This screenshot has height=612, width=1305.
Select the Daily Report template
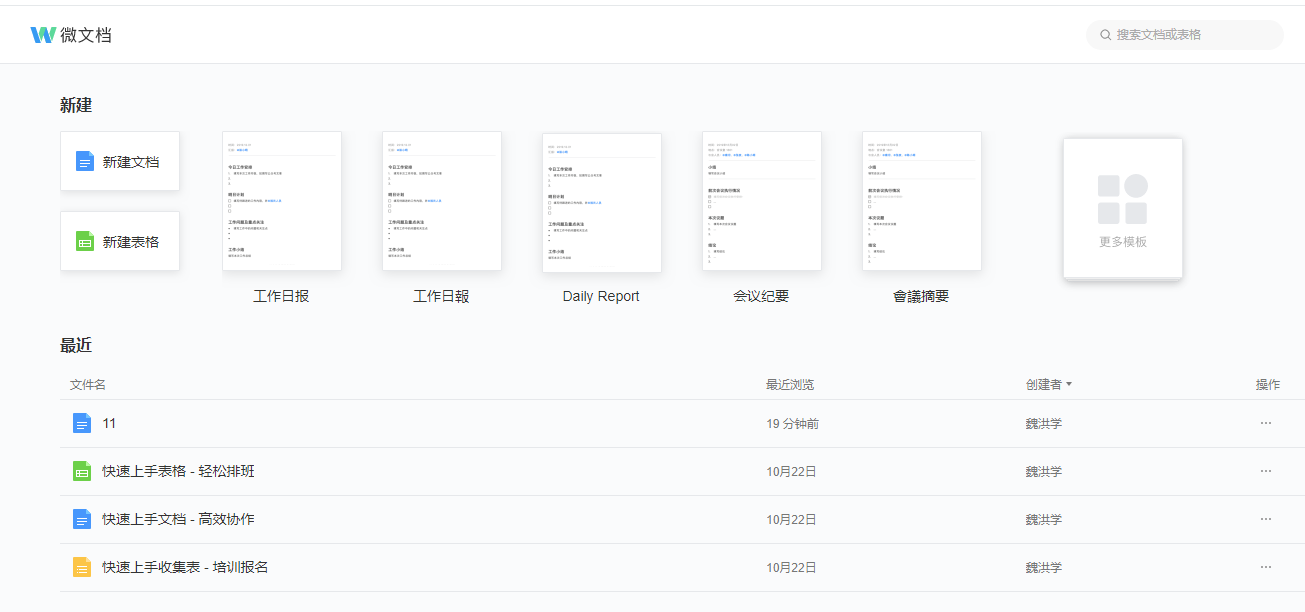[x=601, y=202]
